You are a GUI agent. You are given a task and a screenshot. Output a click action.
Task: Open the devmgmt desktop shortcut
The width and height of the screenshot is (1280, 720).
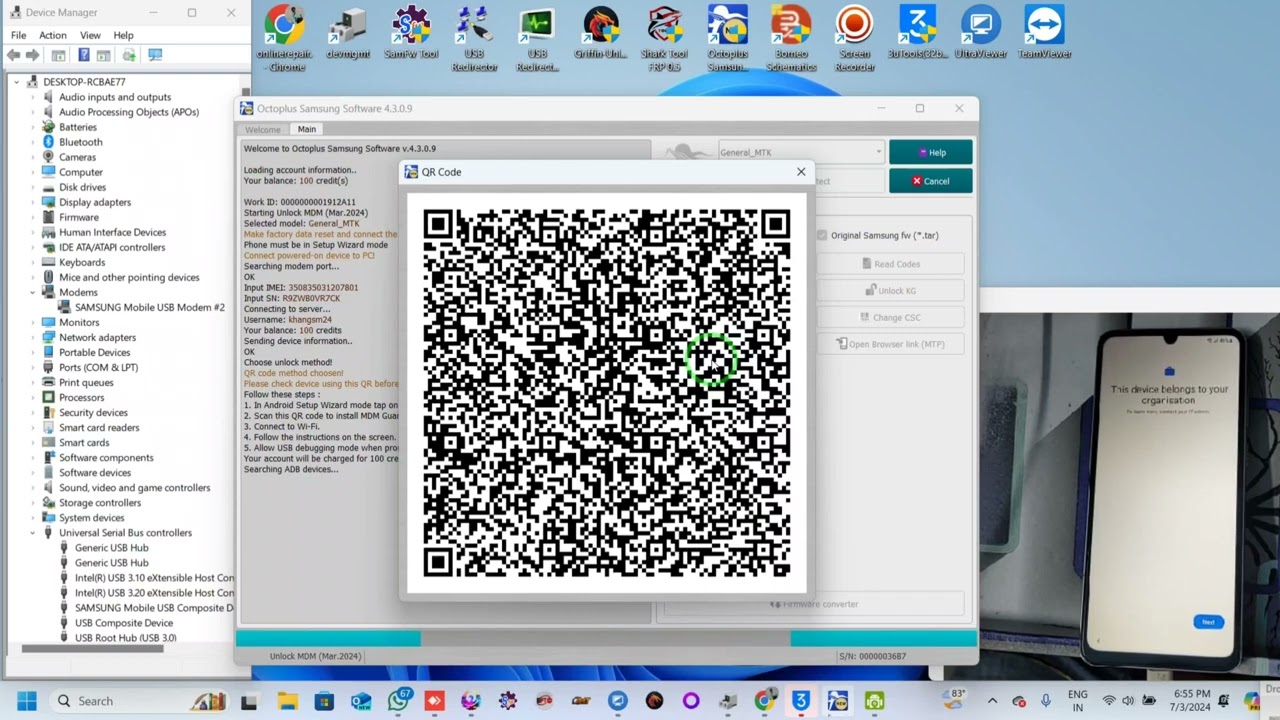348,33
